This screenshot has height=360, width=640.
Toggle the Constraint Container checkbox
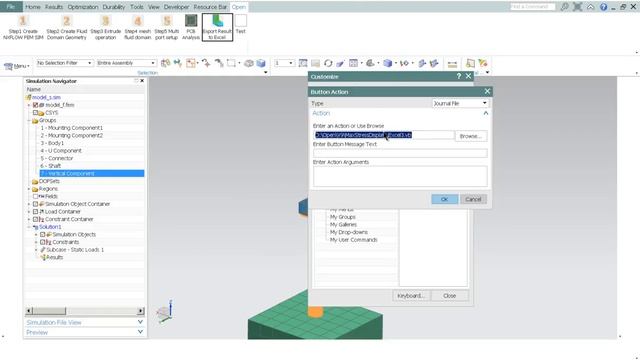click(36, 219)
